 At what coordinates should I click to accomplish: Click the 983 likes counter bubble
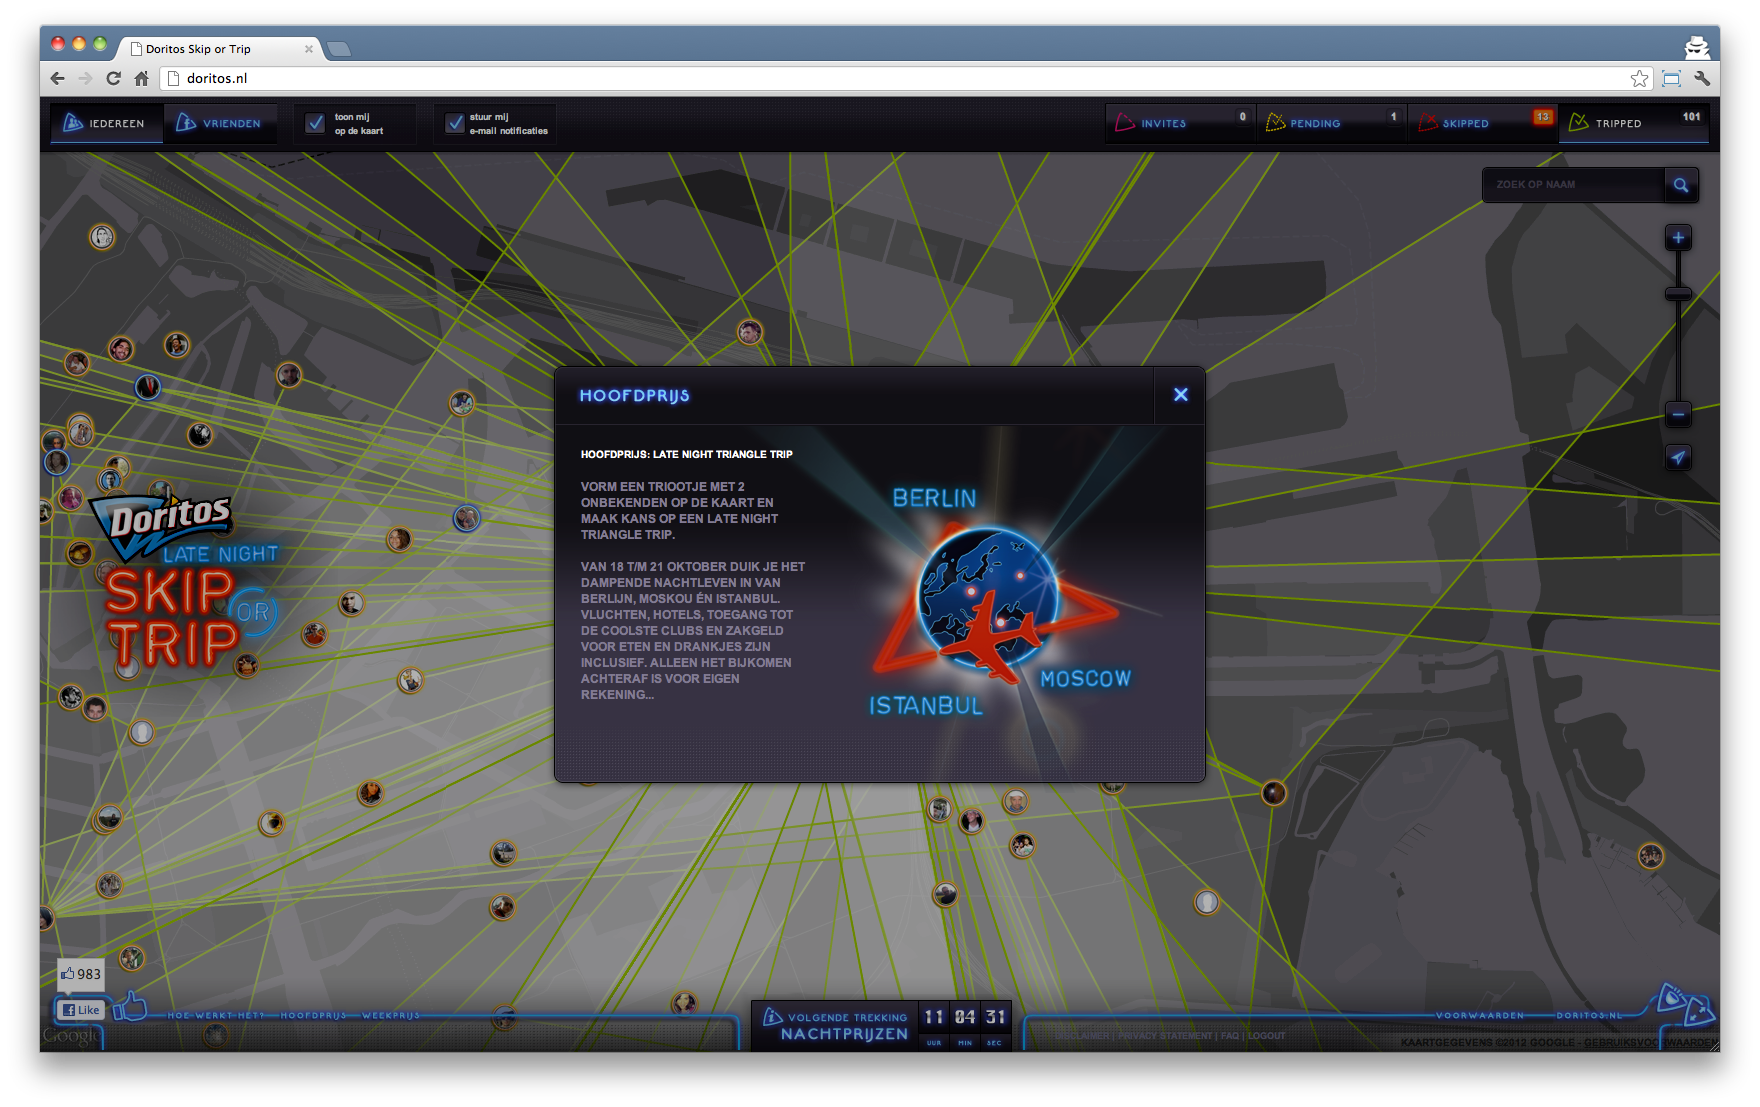tap(81, 974)
